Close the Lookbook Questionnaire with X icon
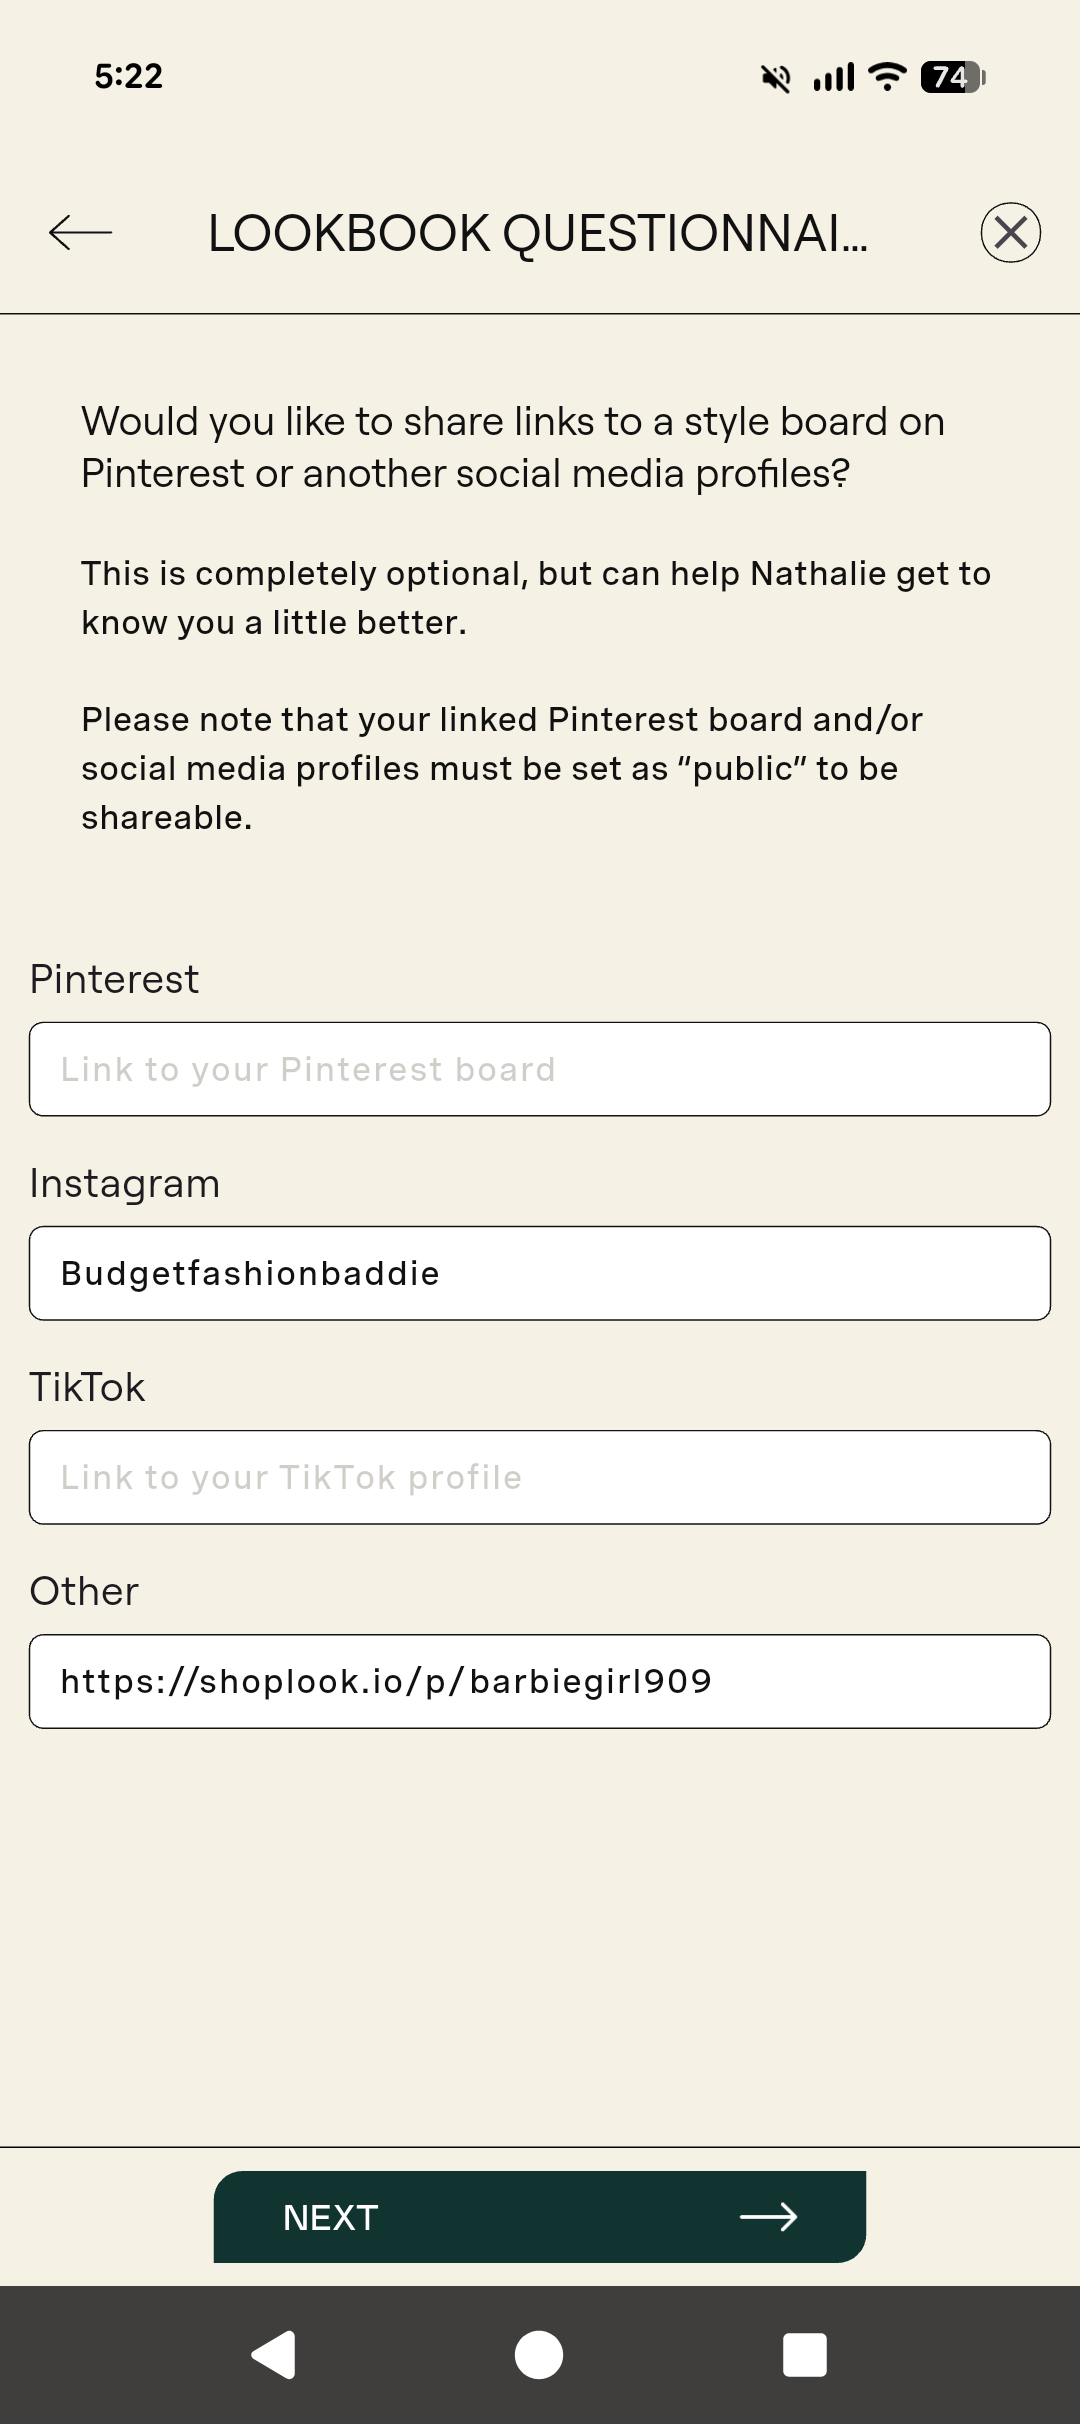 [x=1010, y=233]
